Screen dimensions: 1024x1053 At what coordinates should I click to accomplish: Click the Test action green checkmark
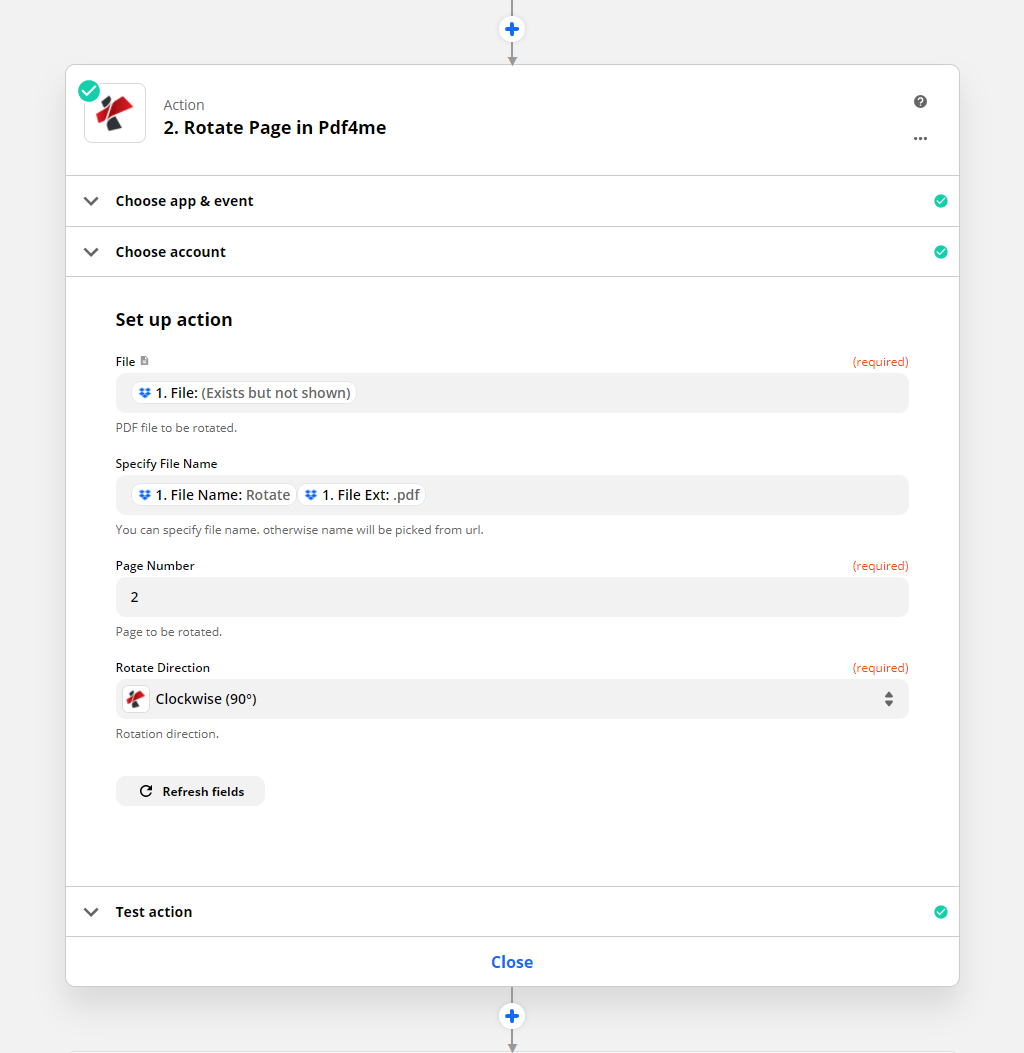[940, 912]
